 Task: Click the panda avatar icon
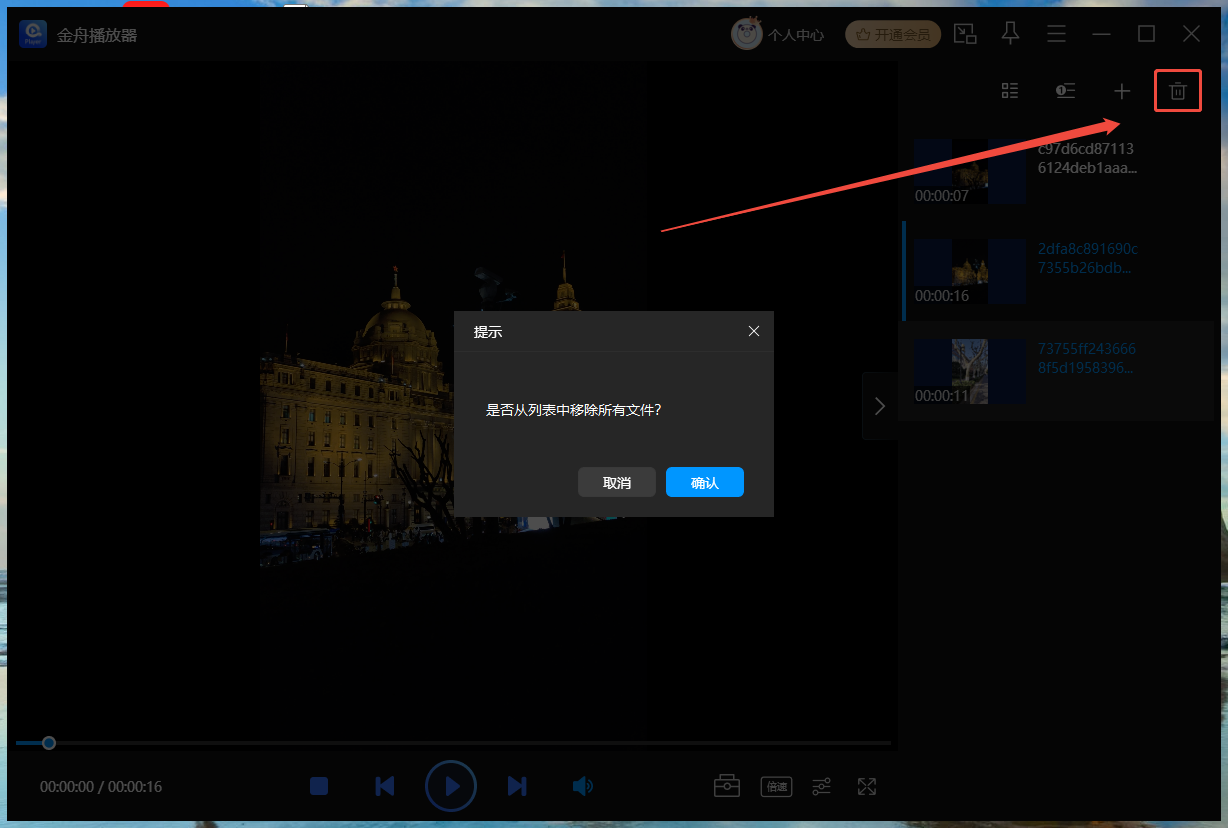(747, 34)
